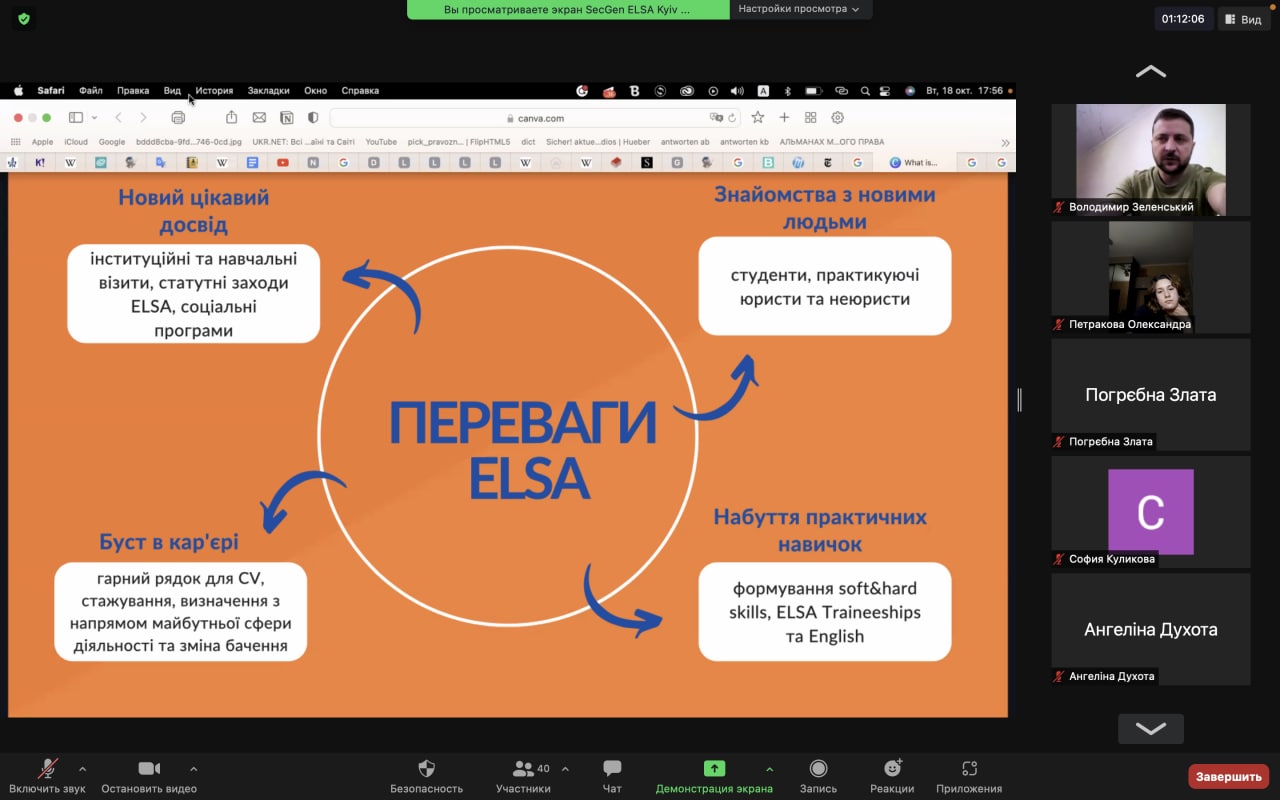Click the green Демонстрация экрана share icon

pyautogui.click(x=714, y=768)
